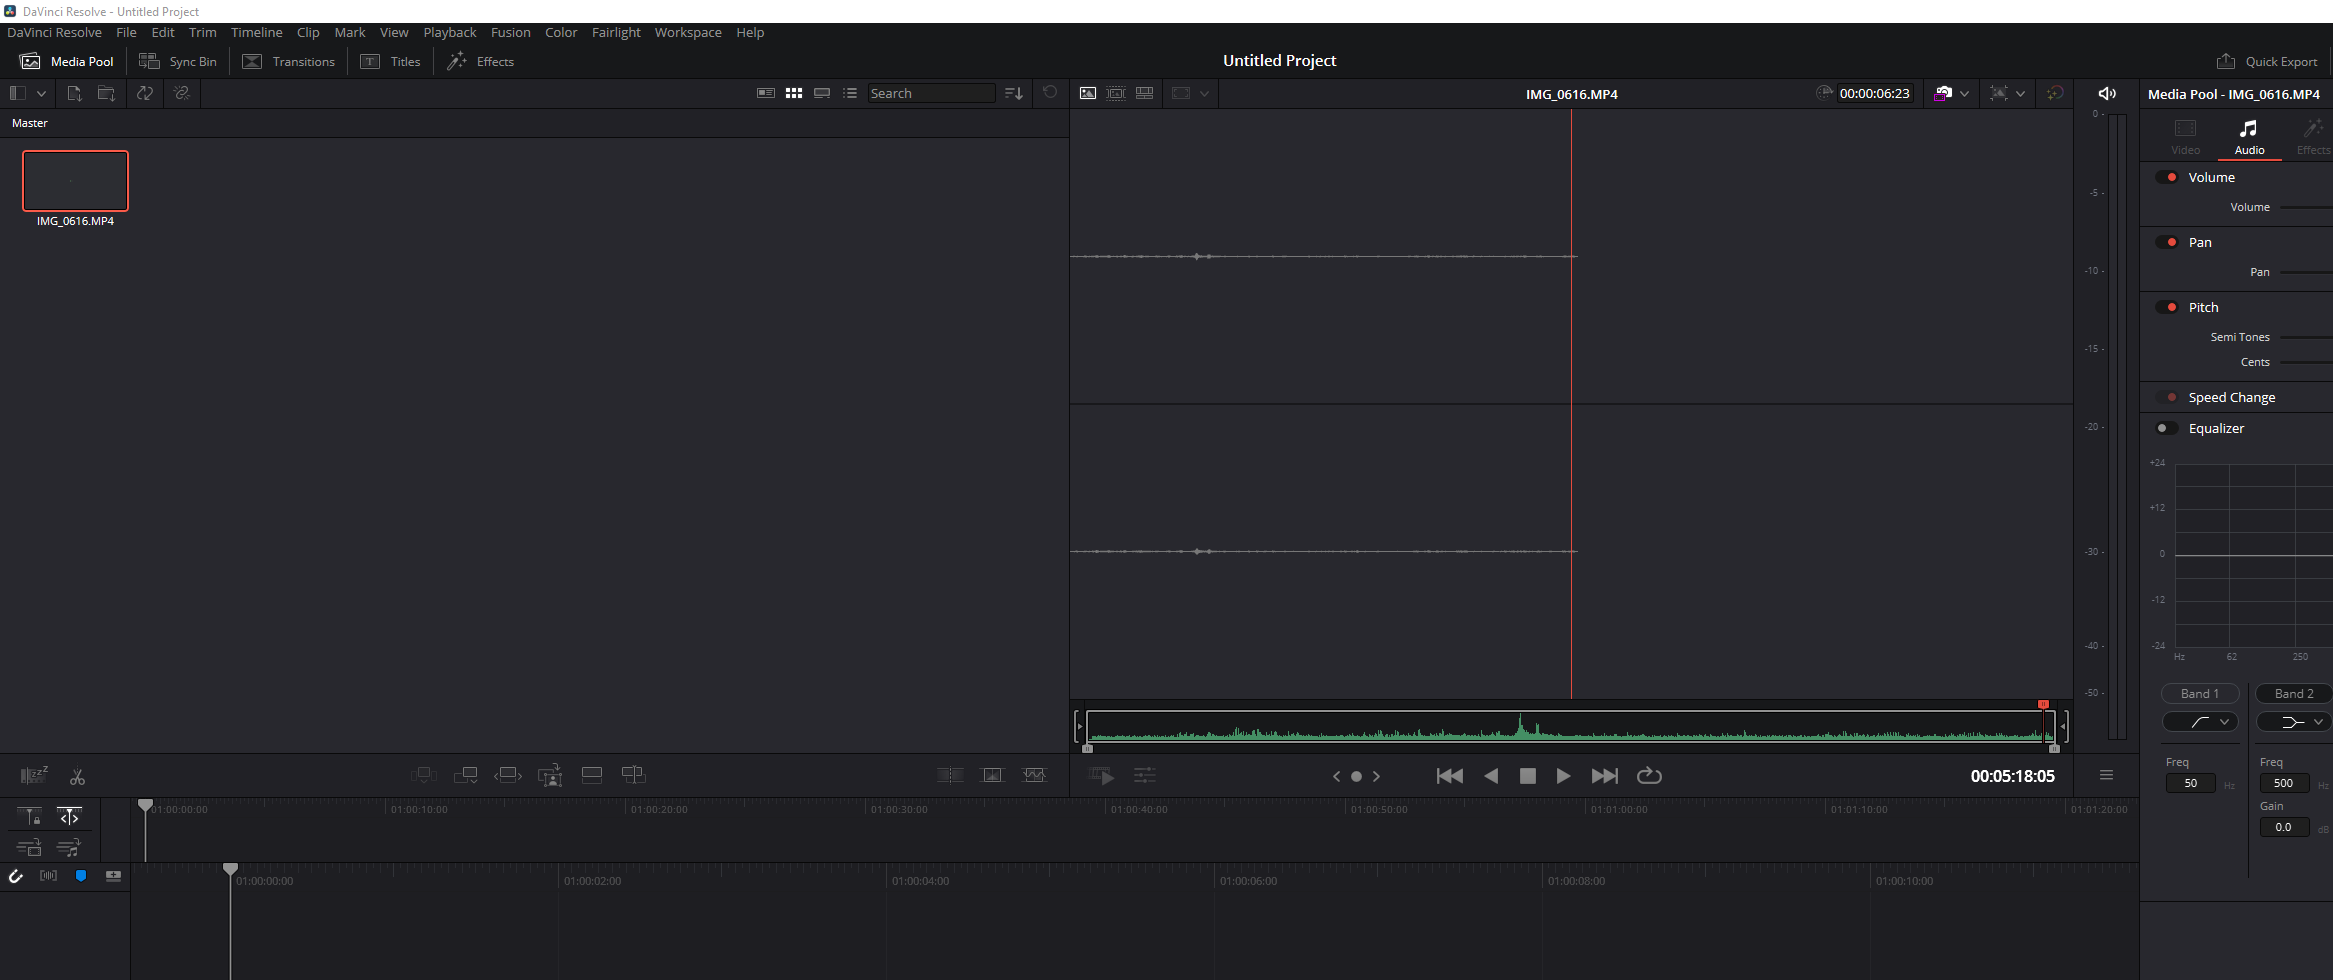2333x980 pixels.
Task: Disable the Volume toggle
Action: click(x=2167, y=177)
